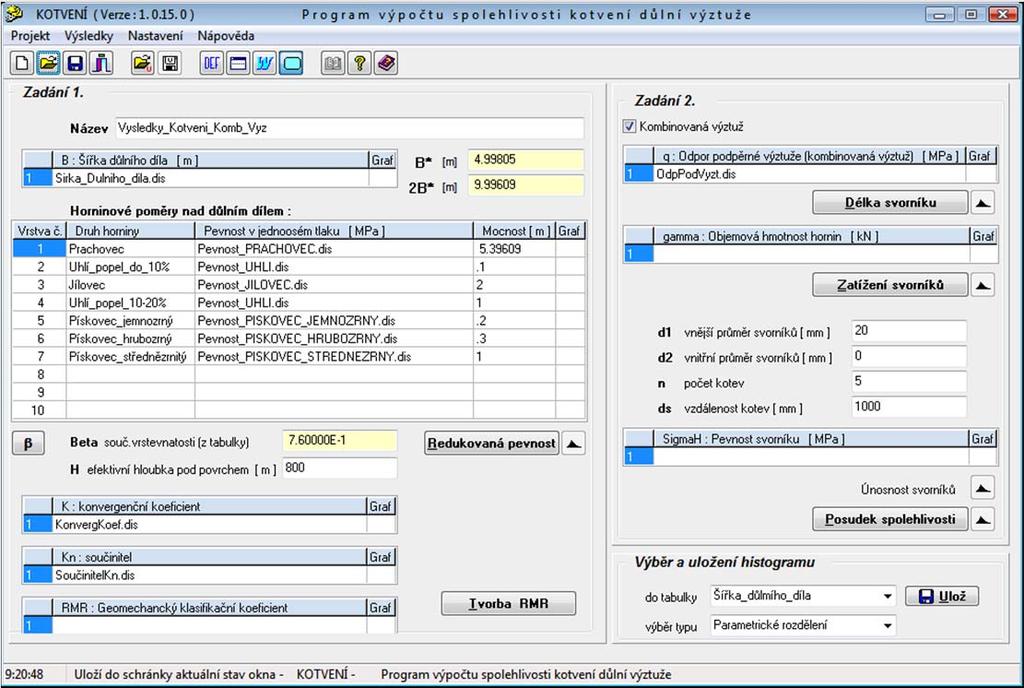Click the Ulož save button

click(942, 596)
